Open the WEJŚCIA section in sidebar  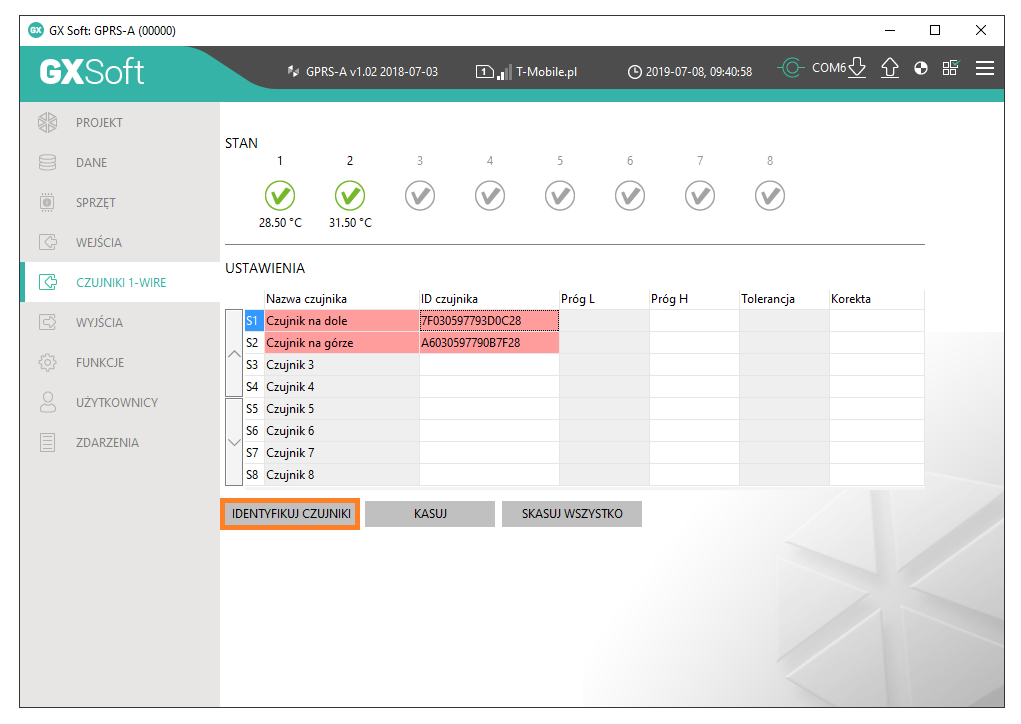click(x=99, y=242)
